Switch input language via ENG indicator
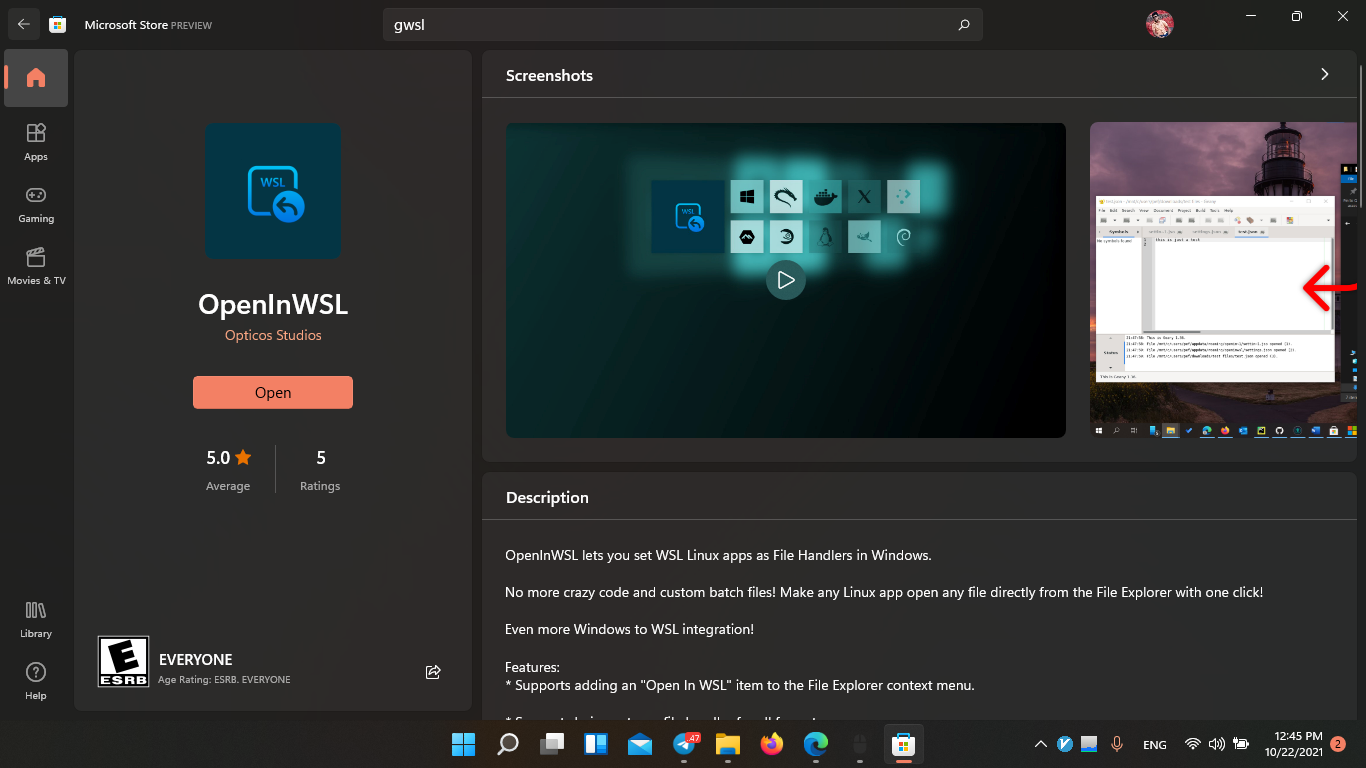This screenshot has height=768, width=1366. click(x=1155, y=745)
